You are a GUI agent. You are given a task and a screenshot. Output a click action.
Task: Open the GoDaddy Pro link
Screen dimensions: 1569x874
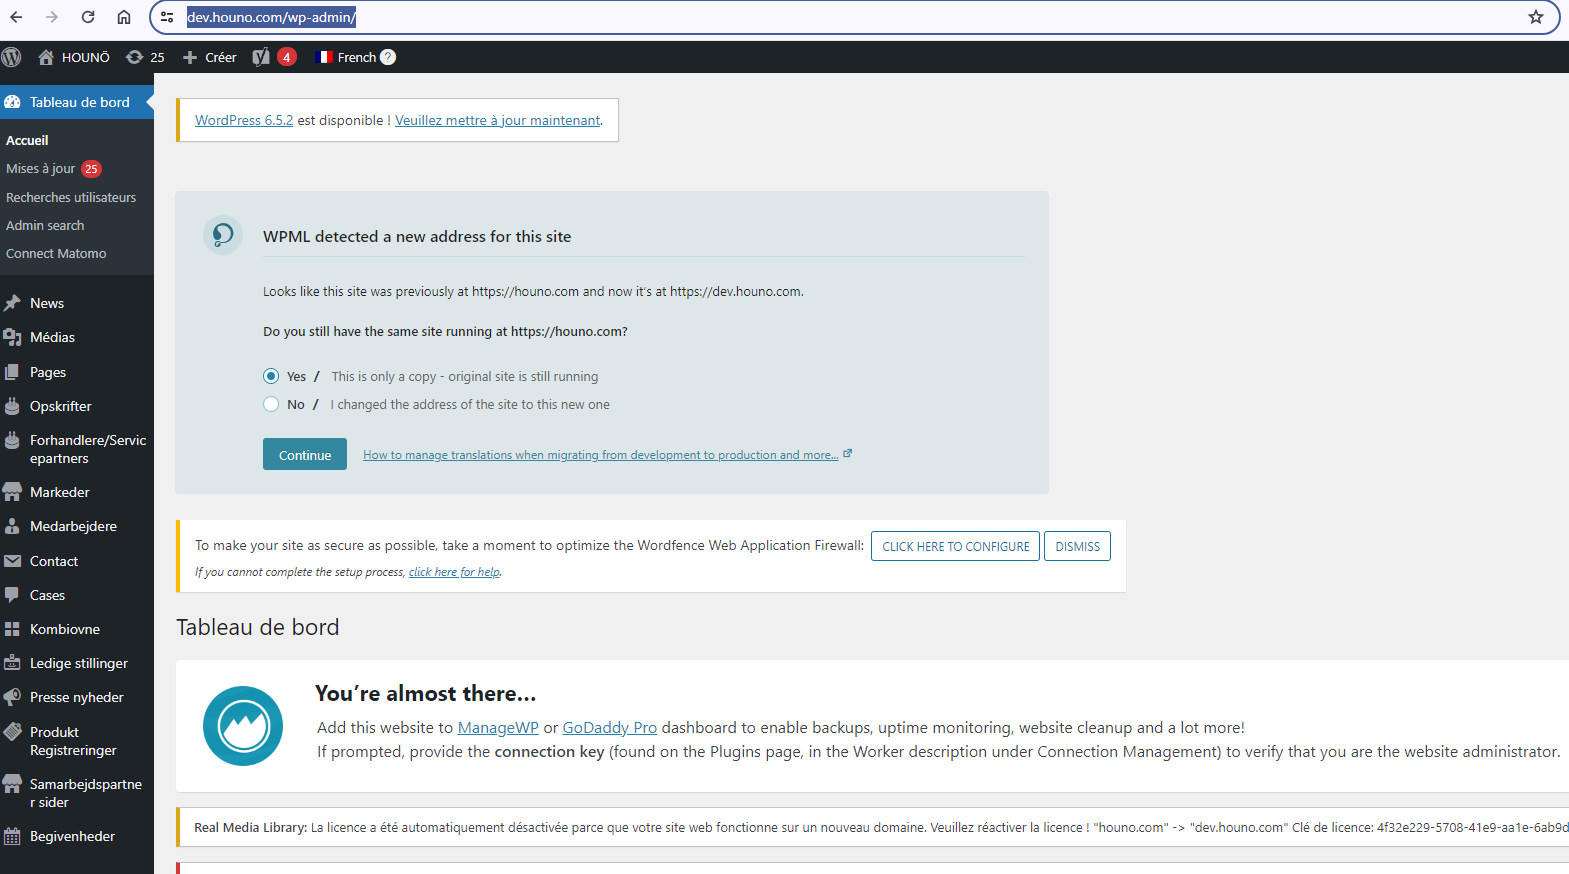tap(610, 728)
